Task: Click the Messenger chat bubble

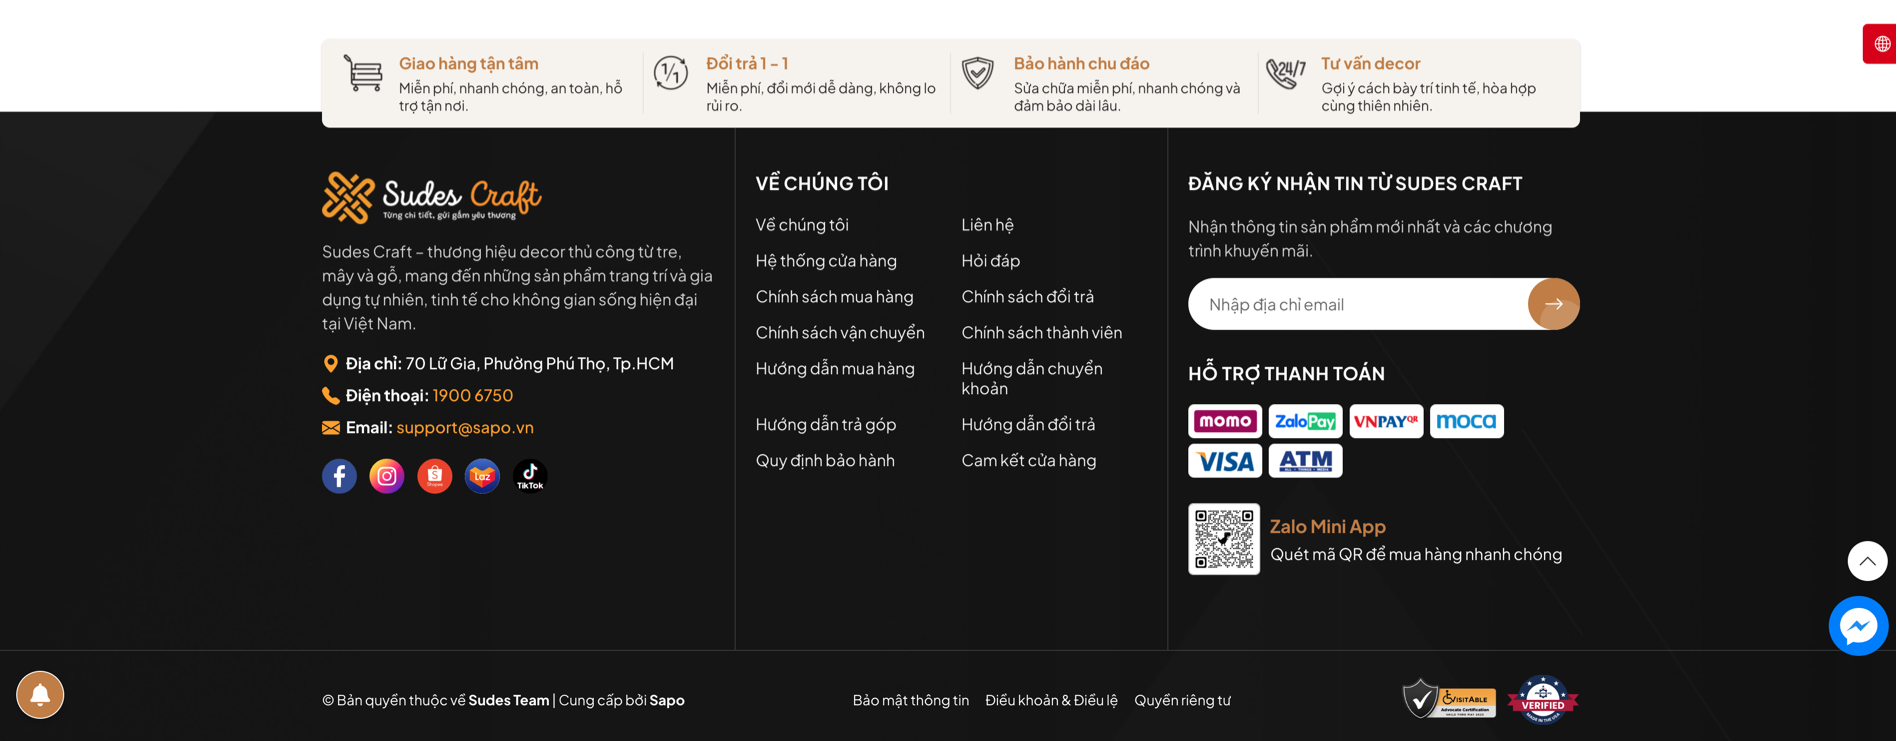Action: (1858, 626)
